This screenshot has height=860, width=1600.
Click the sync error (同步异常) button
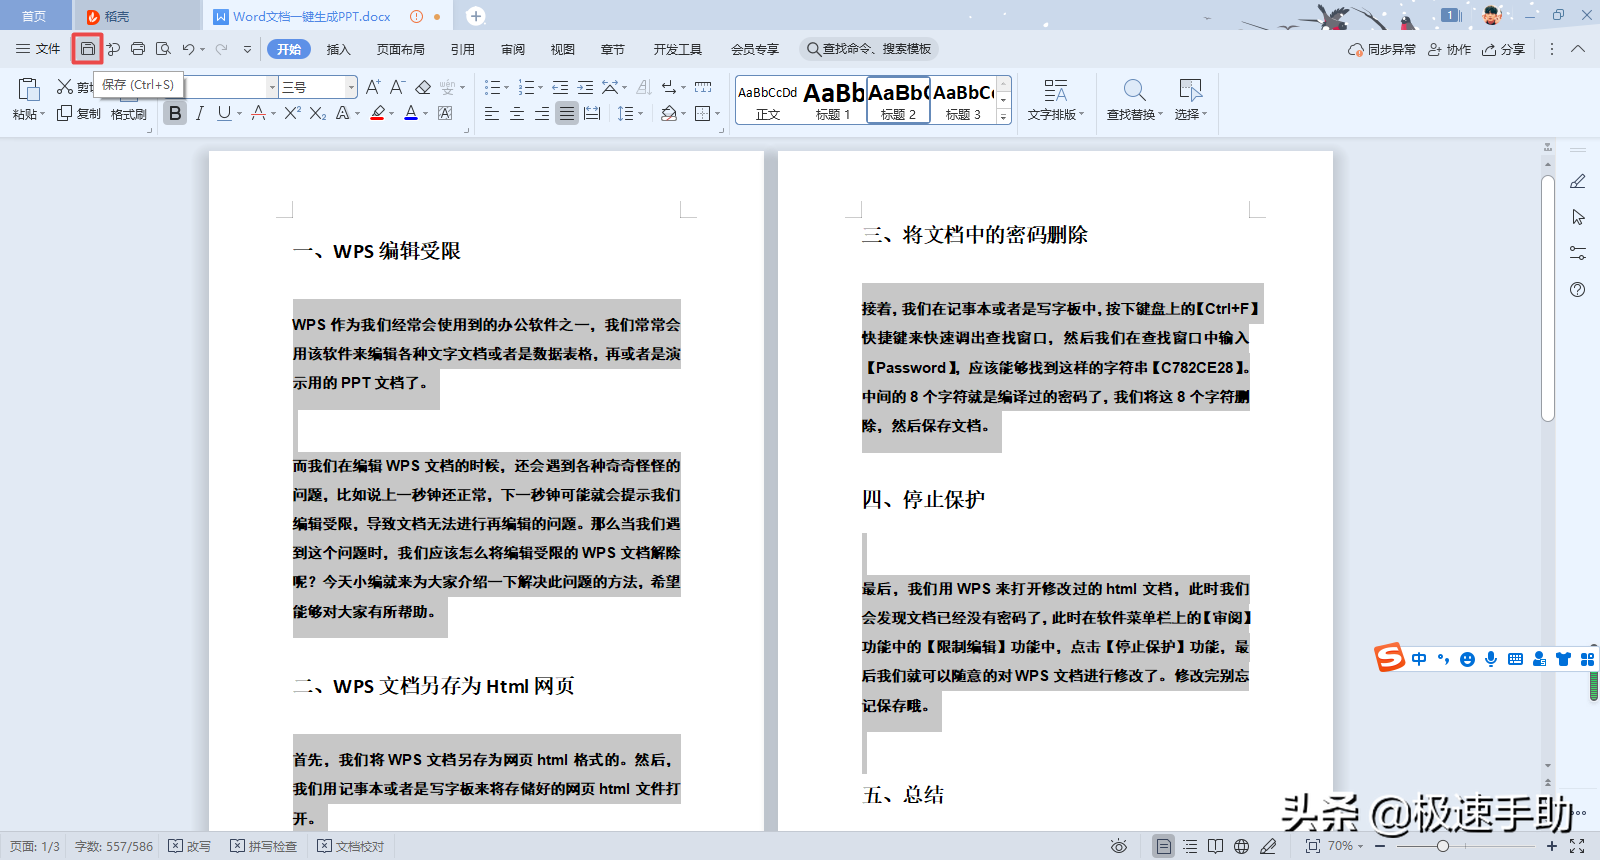click(1382, 49)
